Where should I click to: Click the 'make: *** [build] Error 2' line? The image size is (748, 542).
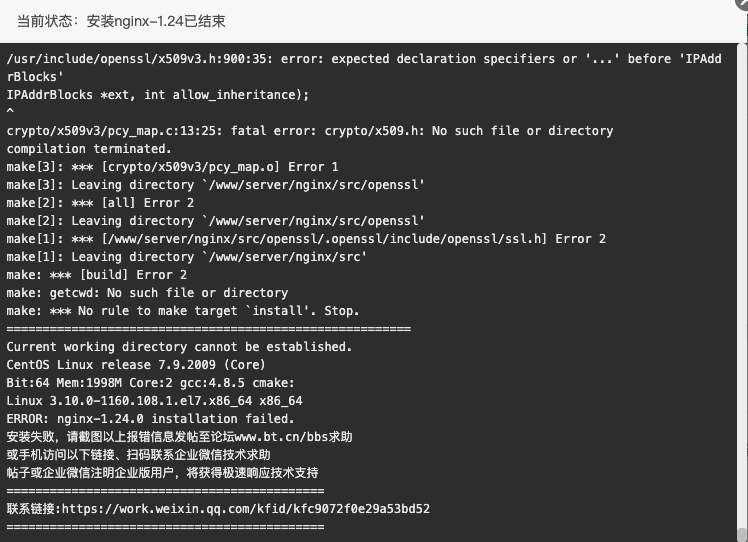pos(96,275)
